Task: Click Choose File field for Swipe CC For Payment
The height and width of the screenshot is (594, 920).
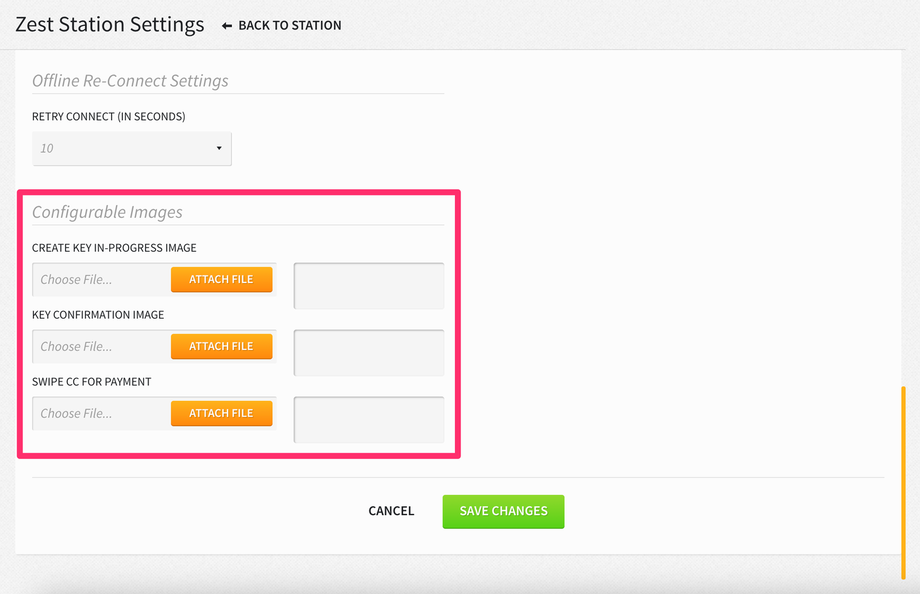Action: coord(102,413)
